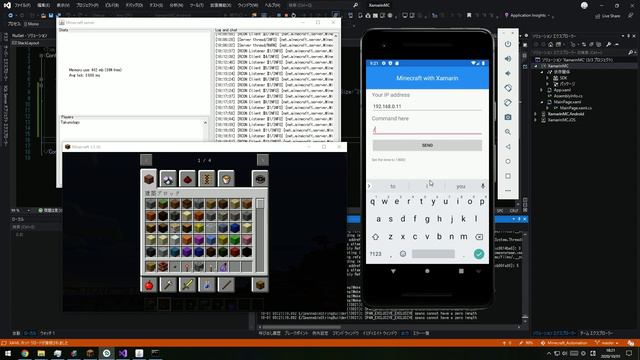The width and height of the screenshot is (640, 360).
Task: Tap the Android navigation home circle on phone
Action: tap(427, 271)
